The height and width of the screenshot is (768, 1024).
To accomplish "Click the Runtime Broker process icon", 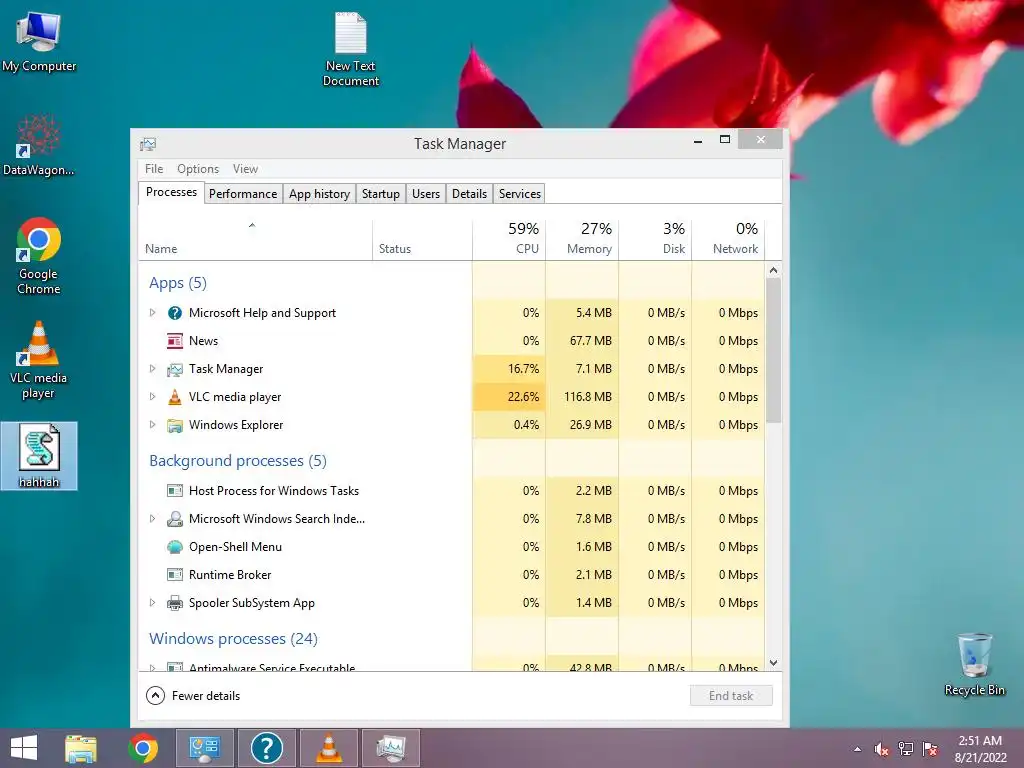I will pos(174,575).
